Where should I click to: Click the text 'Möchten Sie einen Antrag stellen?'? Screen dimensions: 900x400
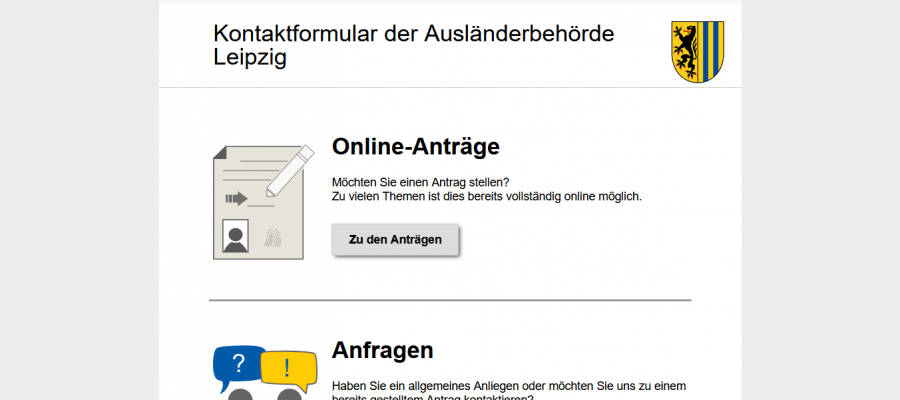pyautogui.click(x=421, y=183)
